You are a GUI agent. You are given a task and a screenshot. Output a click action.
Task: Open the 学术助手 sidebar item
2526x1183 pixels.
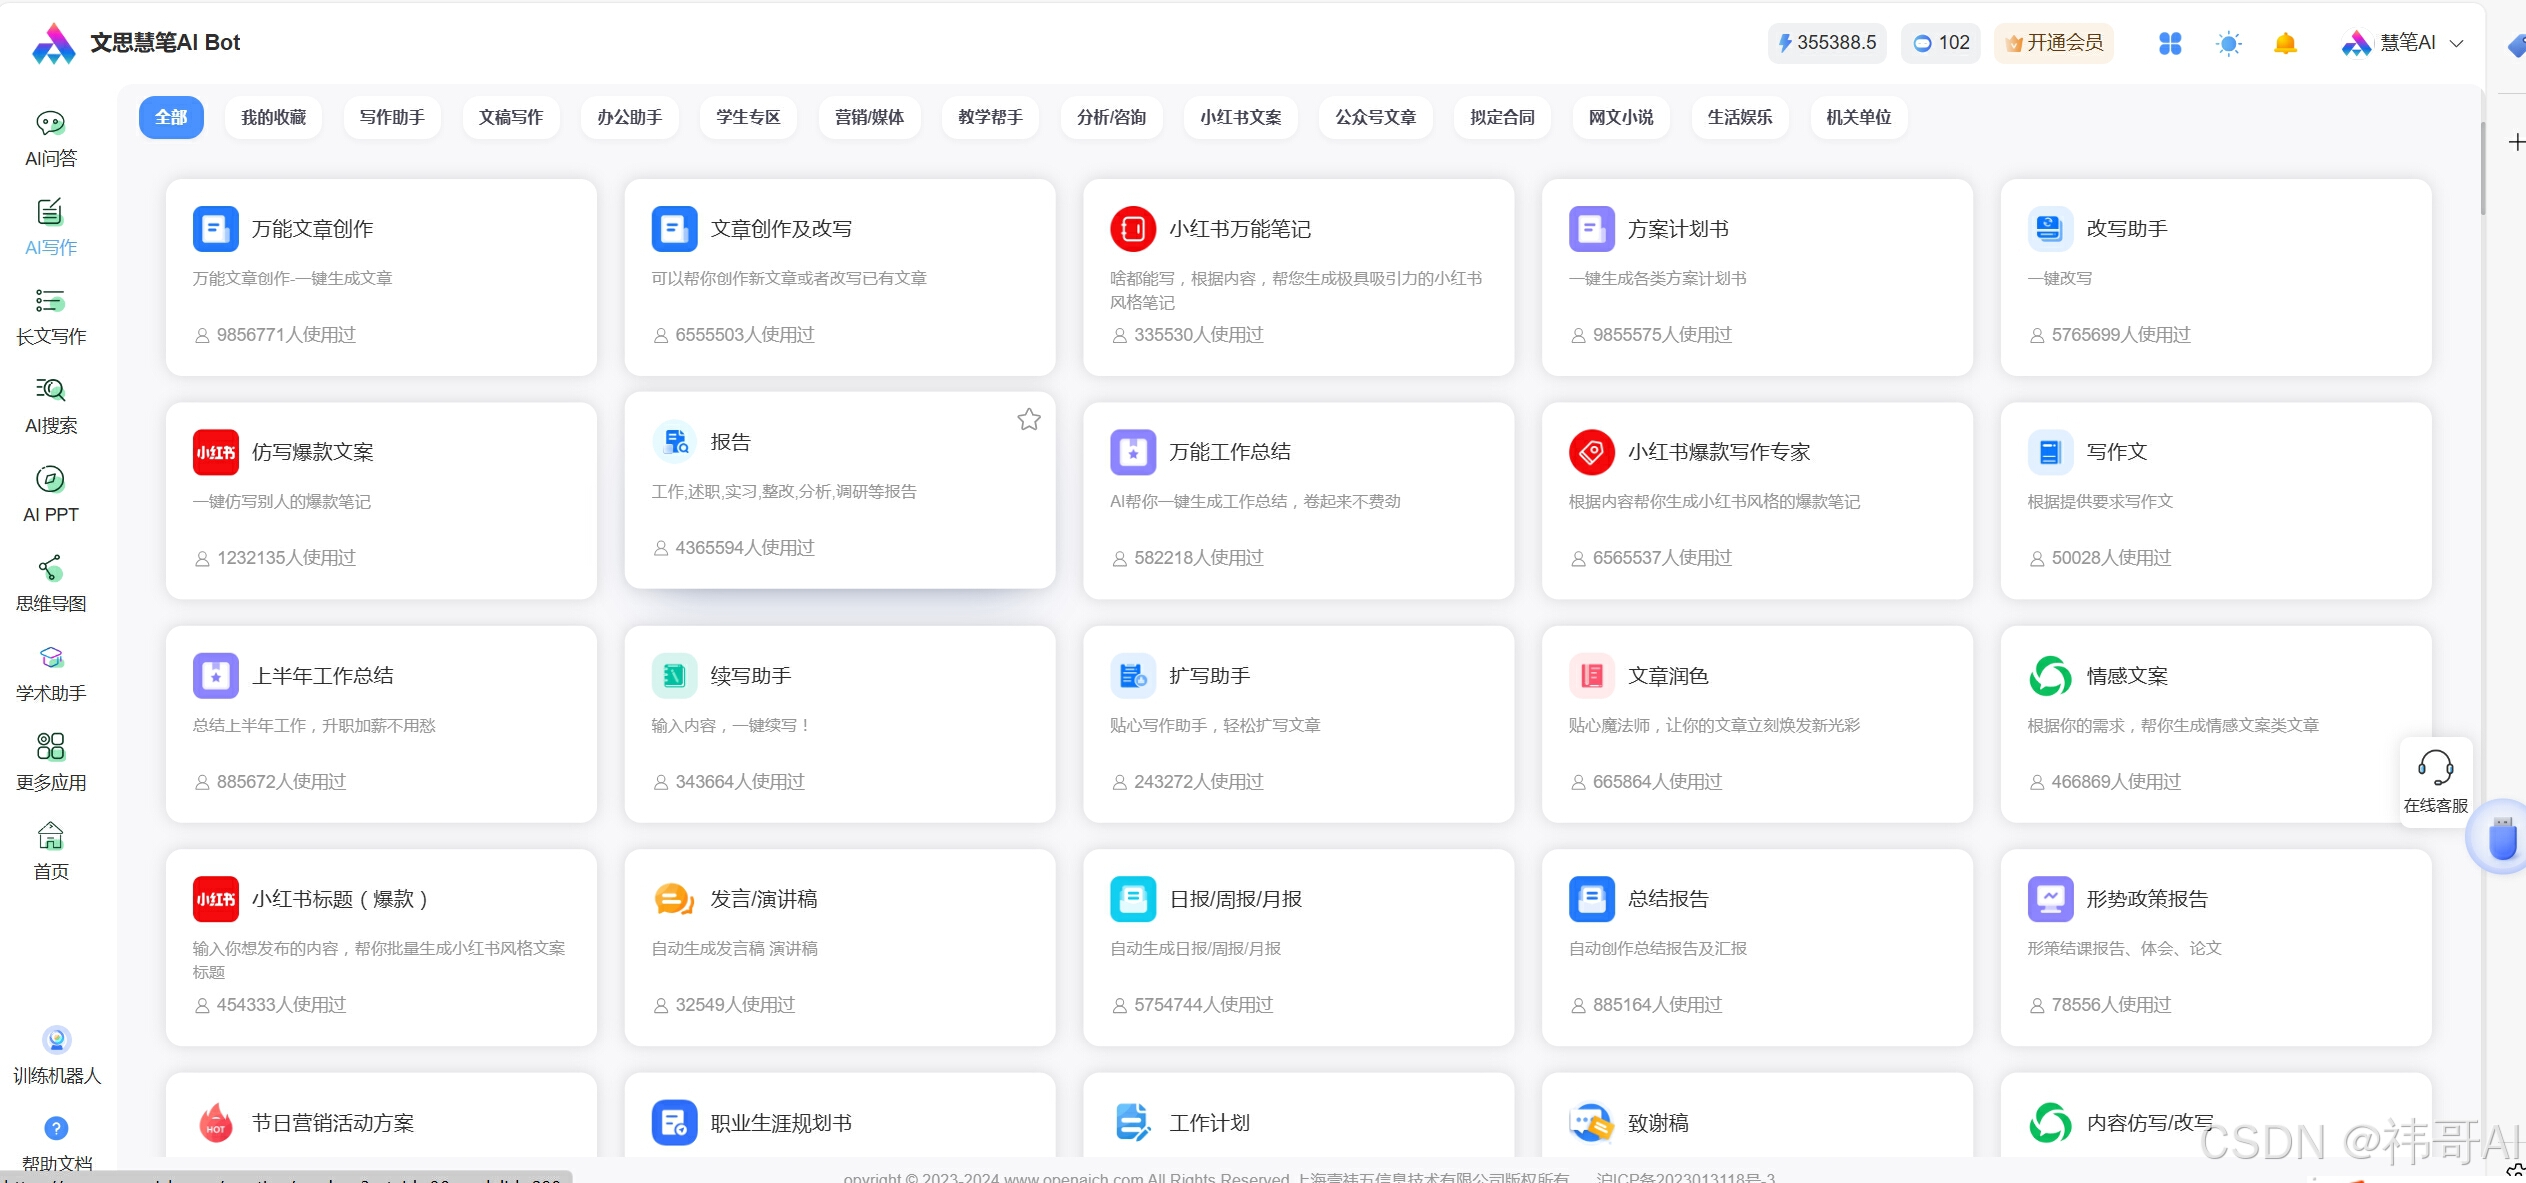51,672
